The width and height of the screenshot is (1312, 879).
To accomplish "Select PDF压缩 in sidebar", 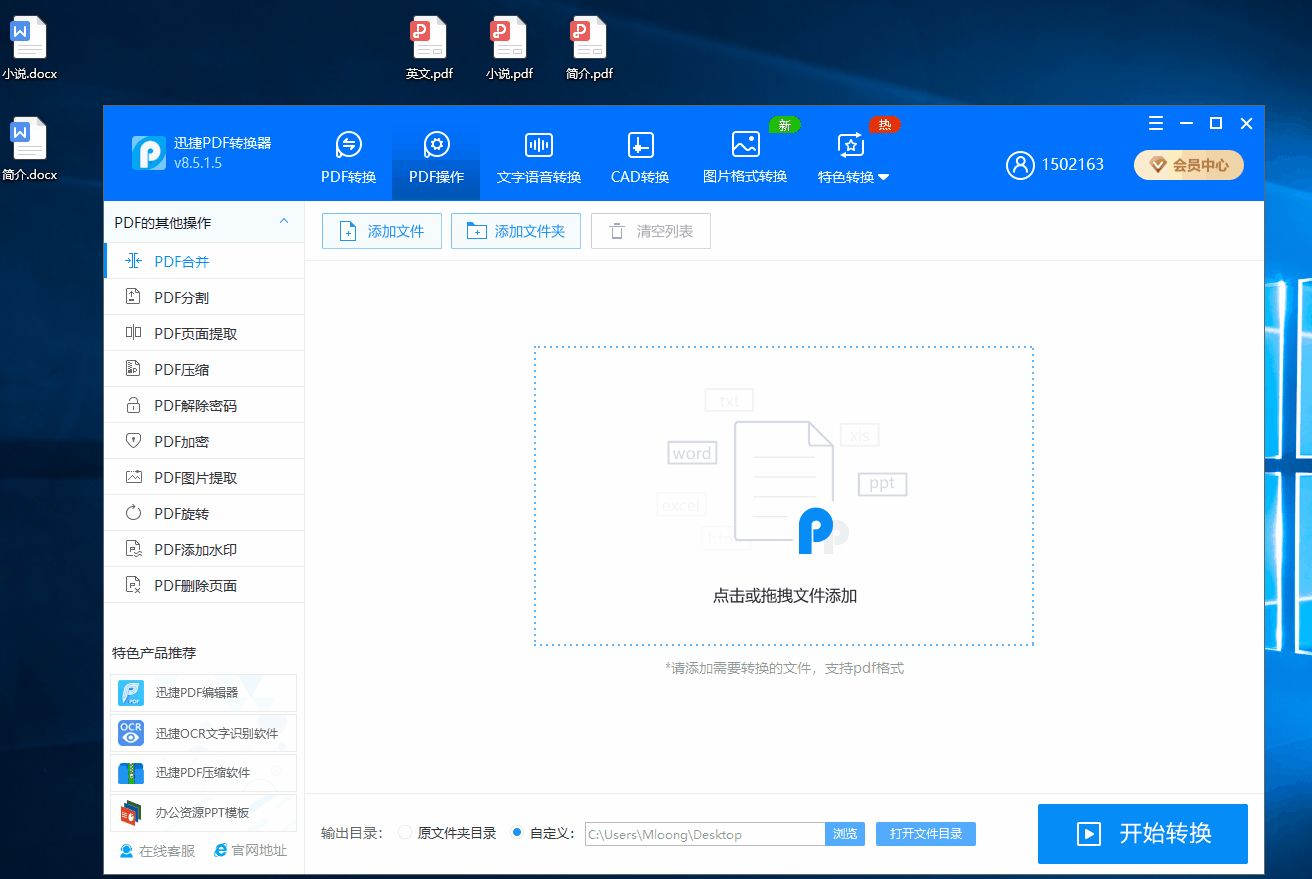I will [204, 369].
